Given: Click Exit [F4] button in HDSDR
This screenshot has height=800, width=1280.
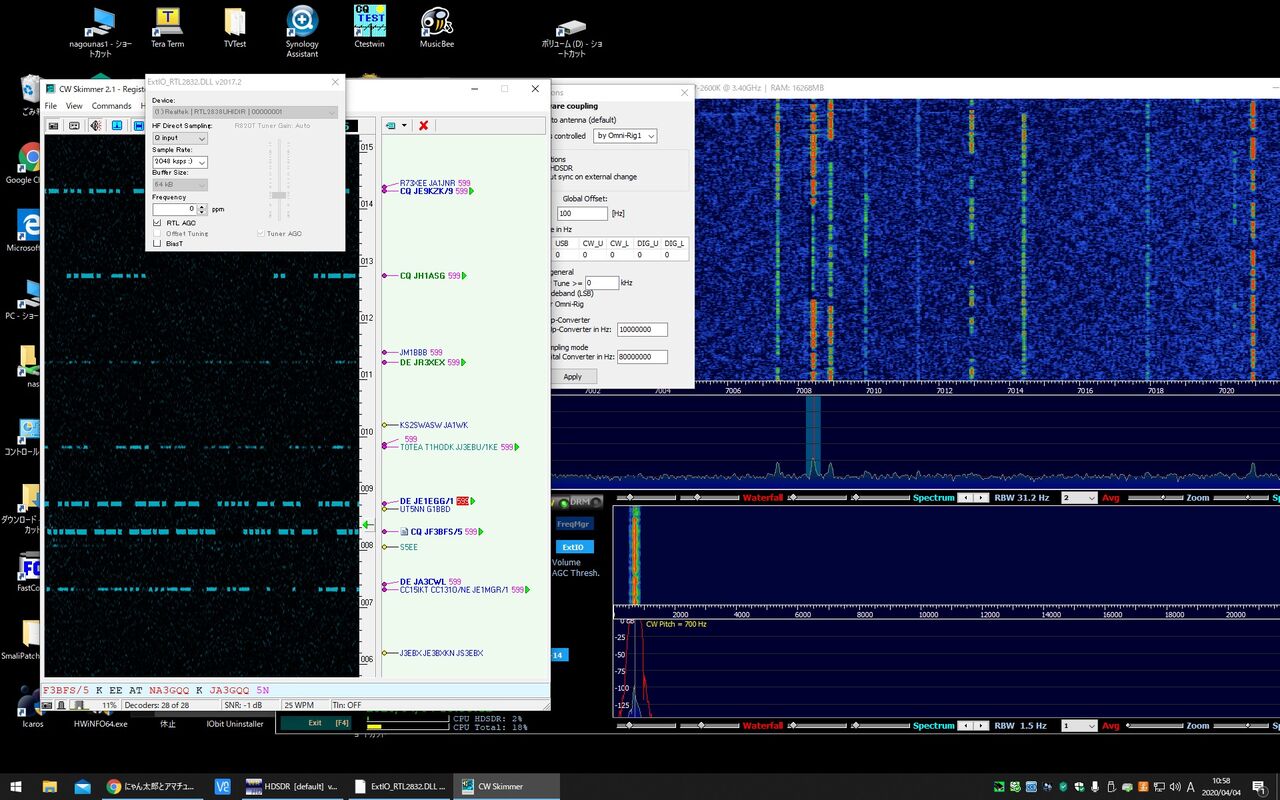Looking at the screenshot, I should pyautogui.click(x=315, y=722).
